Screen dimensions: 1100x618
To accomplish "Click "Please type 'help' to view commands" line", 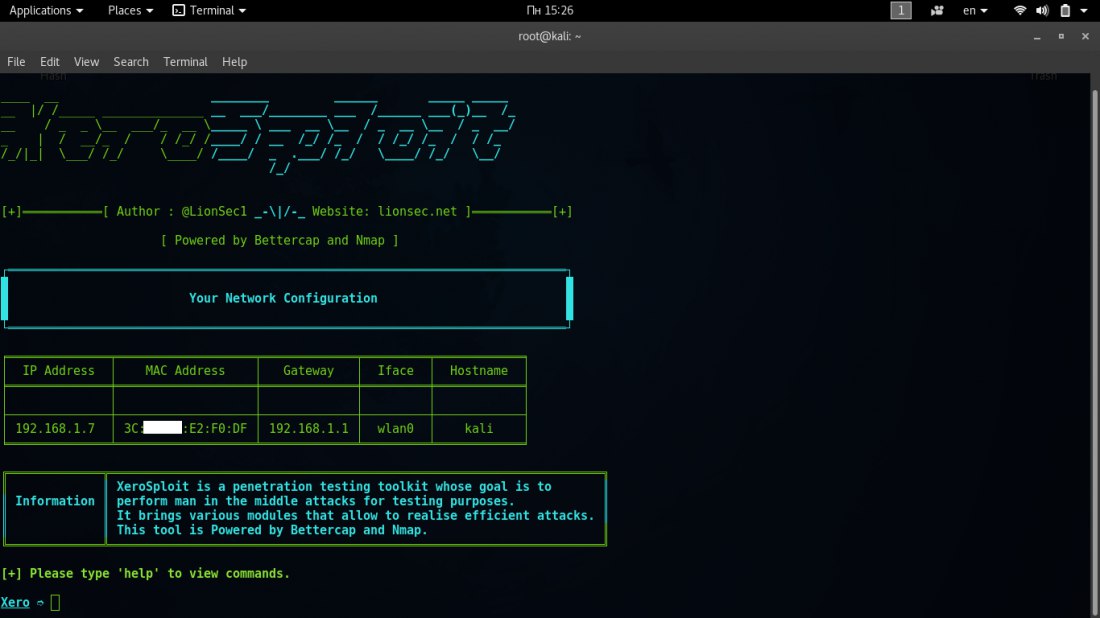I will 145,574.
